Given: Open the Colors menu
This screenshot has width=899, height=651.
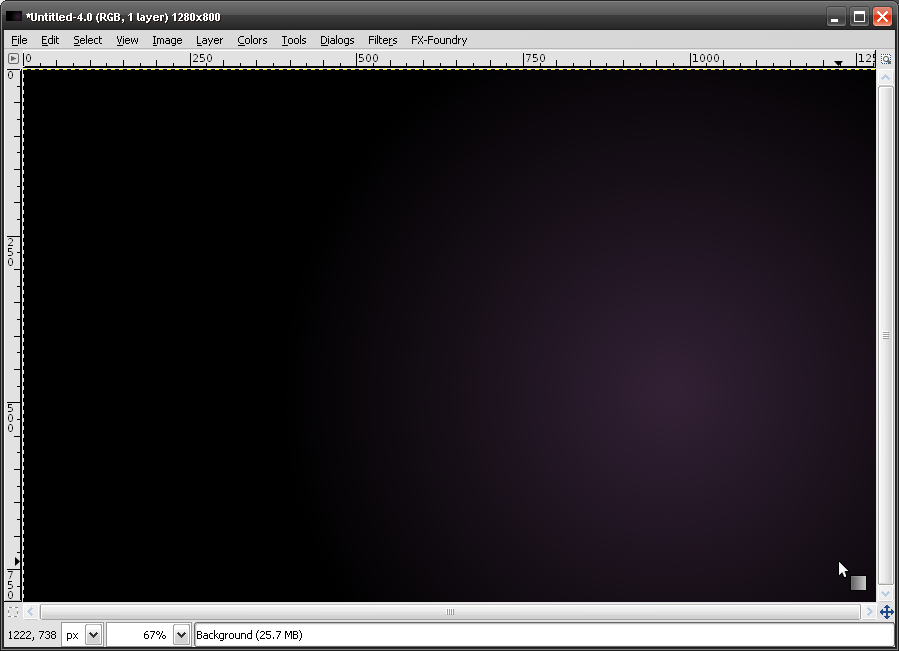Looking at the screenshot, I should coord(252,40).
